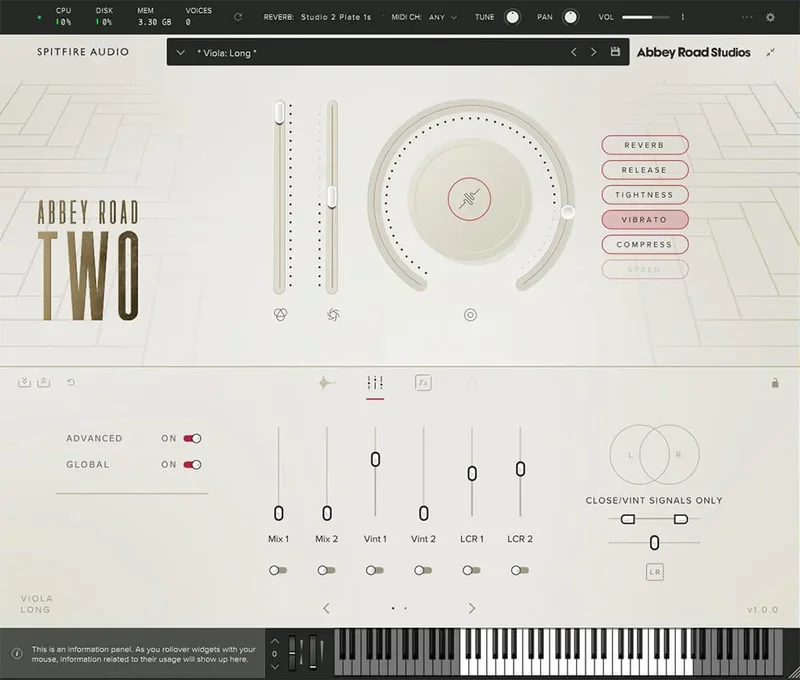Click the PAN knob
This screenshot has height=680, width=800.
570,17
